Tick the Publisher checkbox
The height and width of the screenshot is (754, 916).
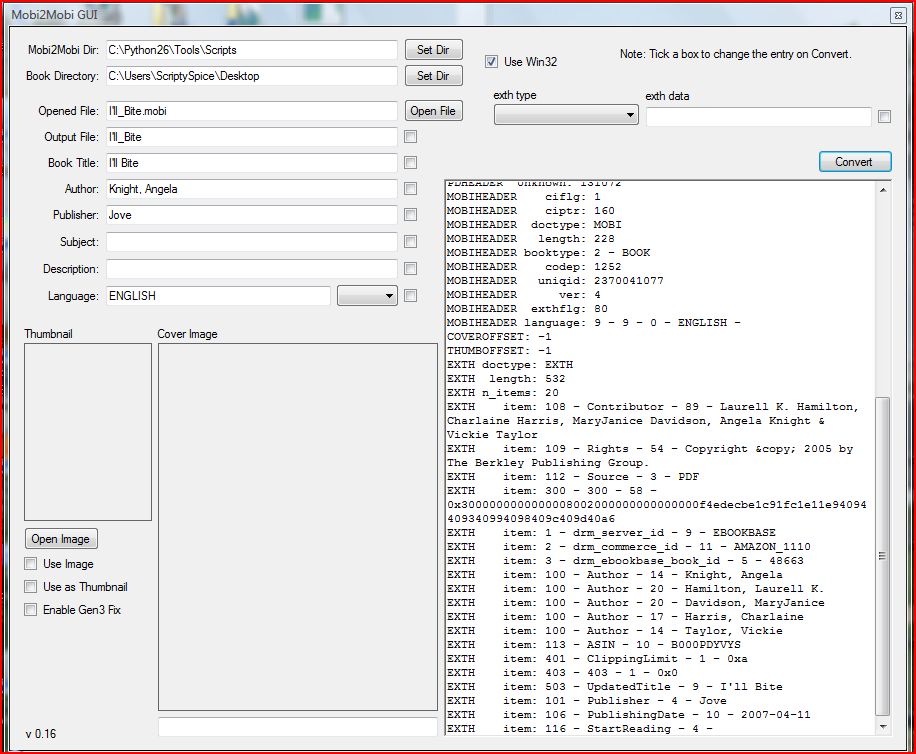click(411, 215)
